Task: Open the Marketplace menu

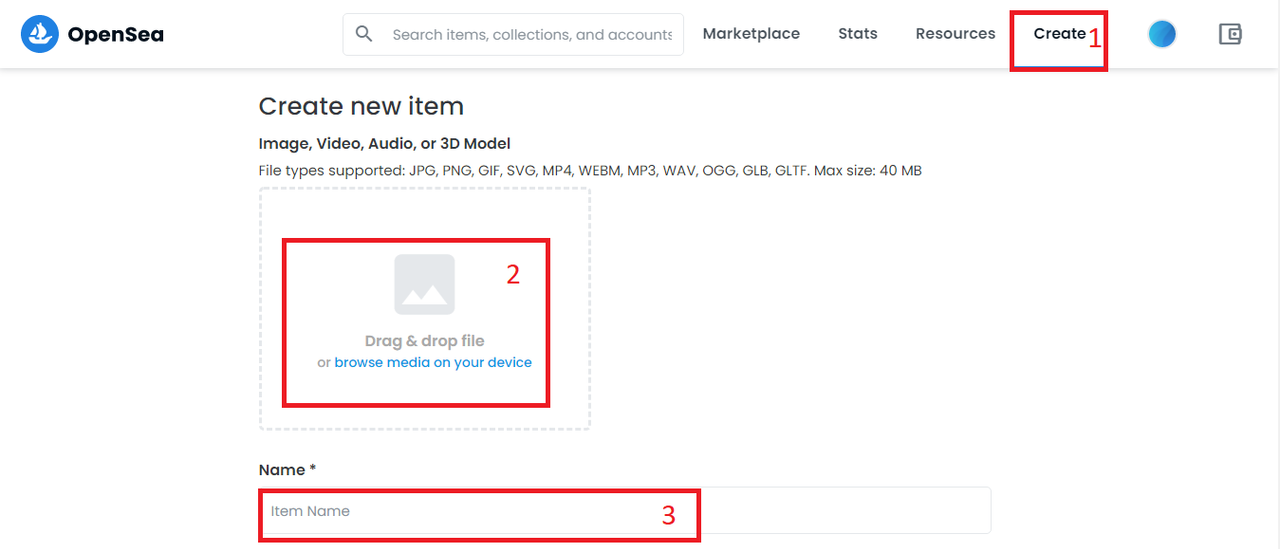Action: click(x=751, y=34)
